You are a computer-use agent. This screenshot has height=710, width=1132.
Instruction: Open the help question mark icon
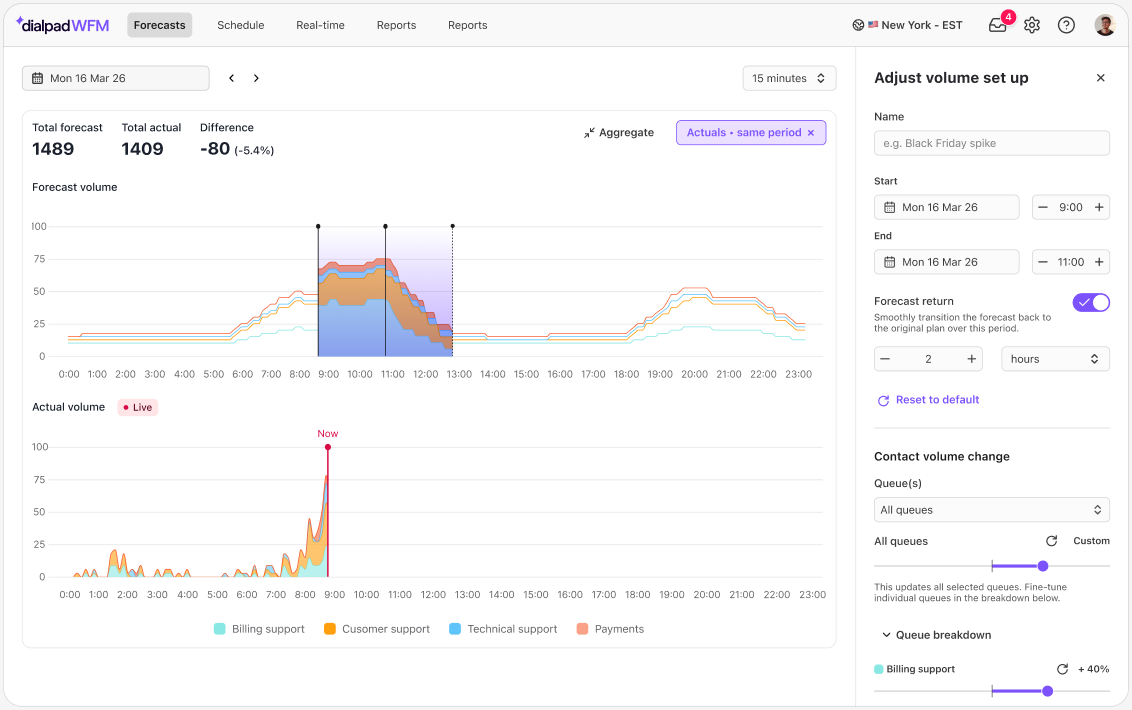coord(1066,25)
